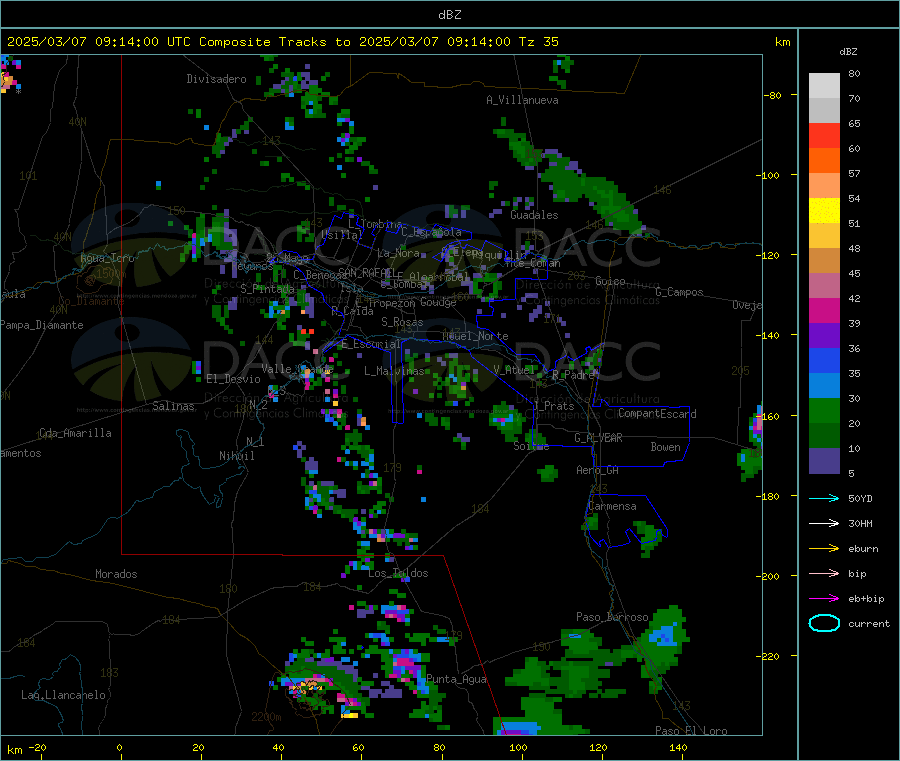
Task: Click the -220 tick on right axis
Action: click(x=769, y=657)
